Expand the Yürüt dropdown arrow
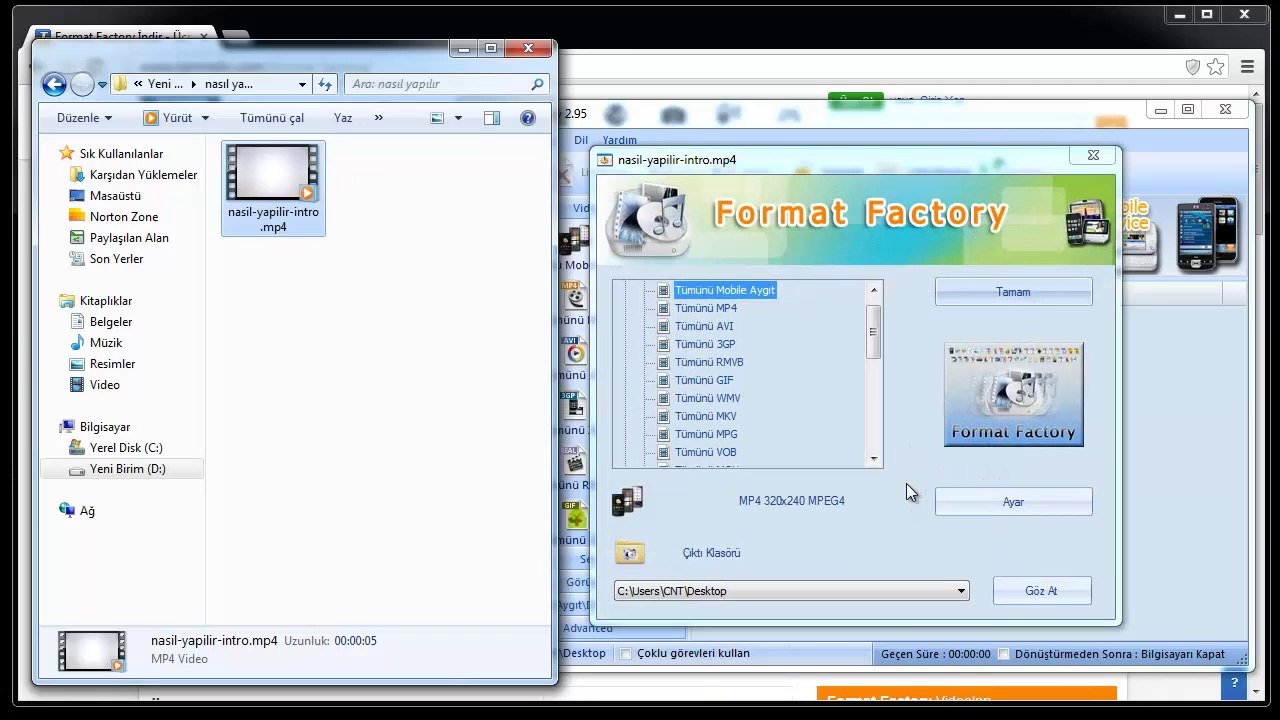 pyautogui.click(x=205, y=118)
